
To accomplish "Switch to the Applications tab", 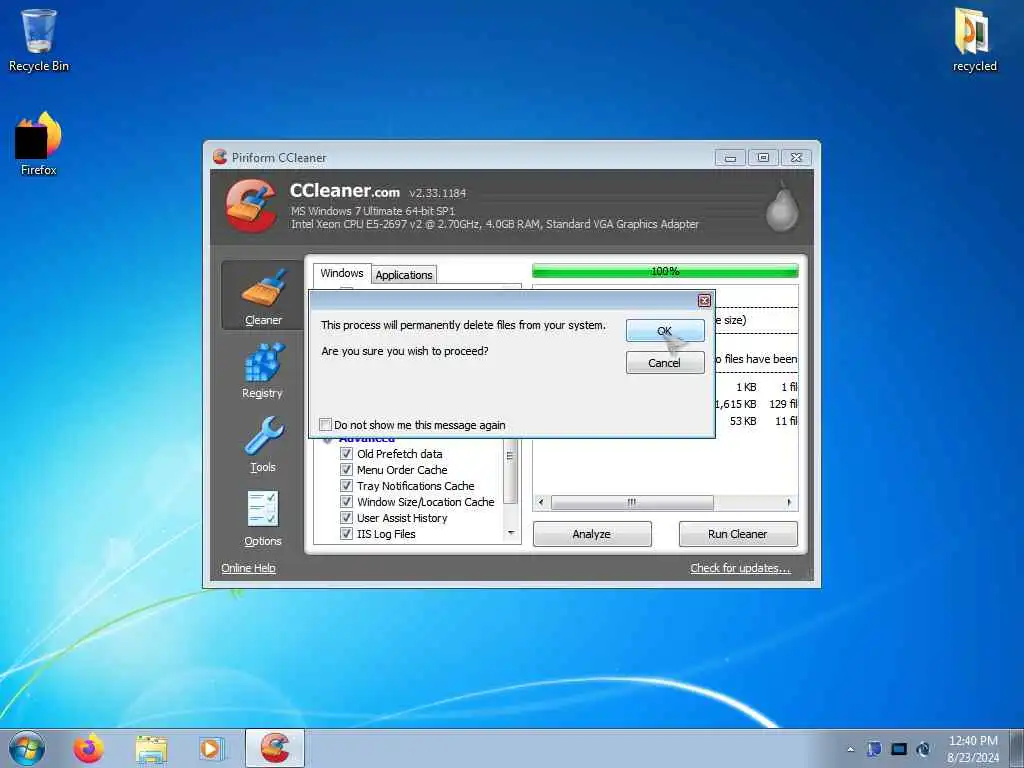I will pyautogui.click(x=404, y=275).
